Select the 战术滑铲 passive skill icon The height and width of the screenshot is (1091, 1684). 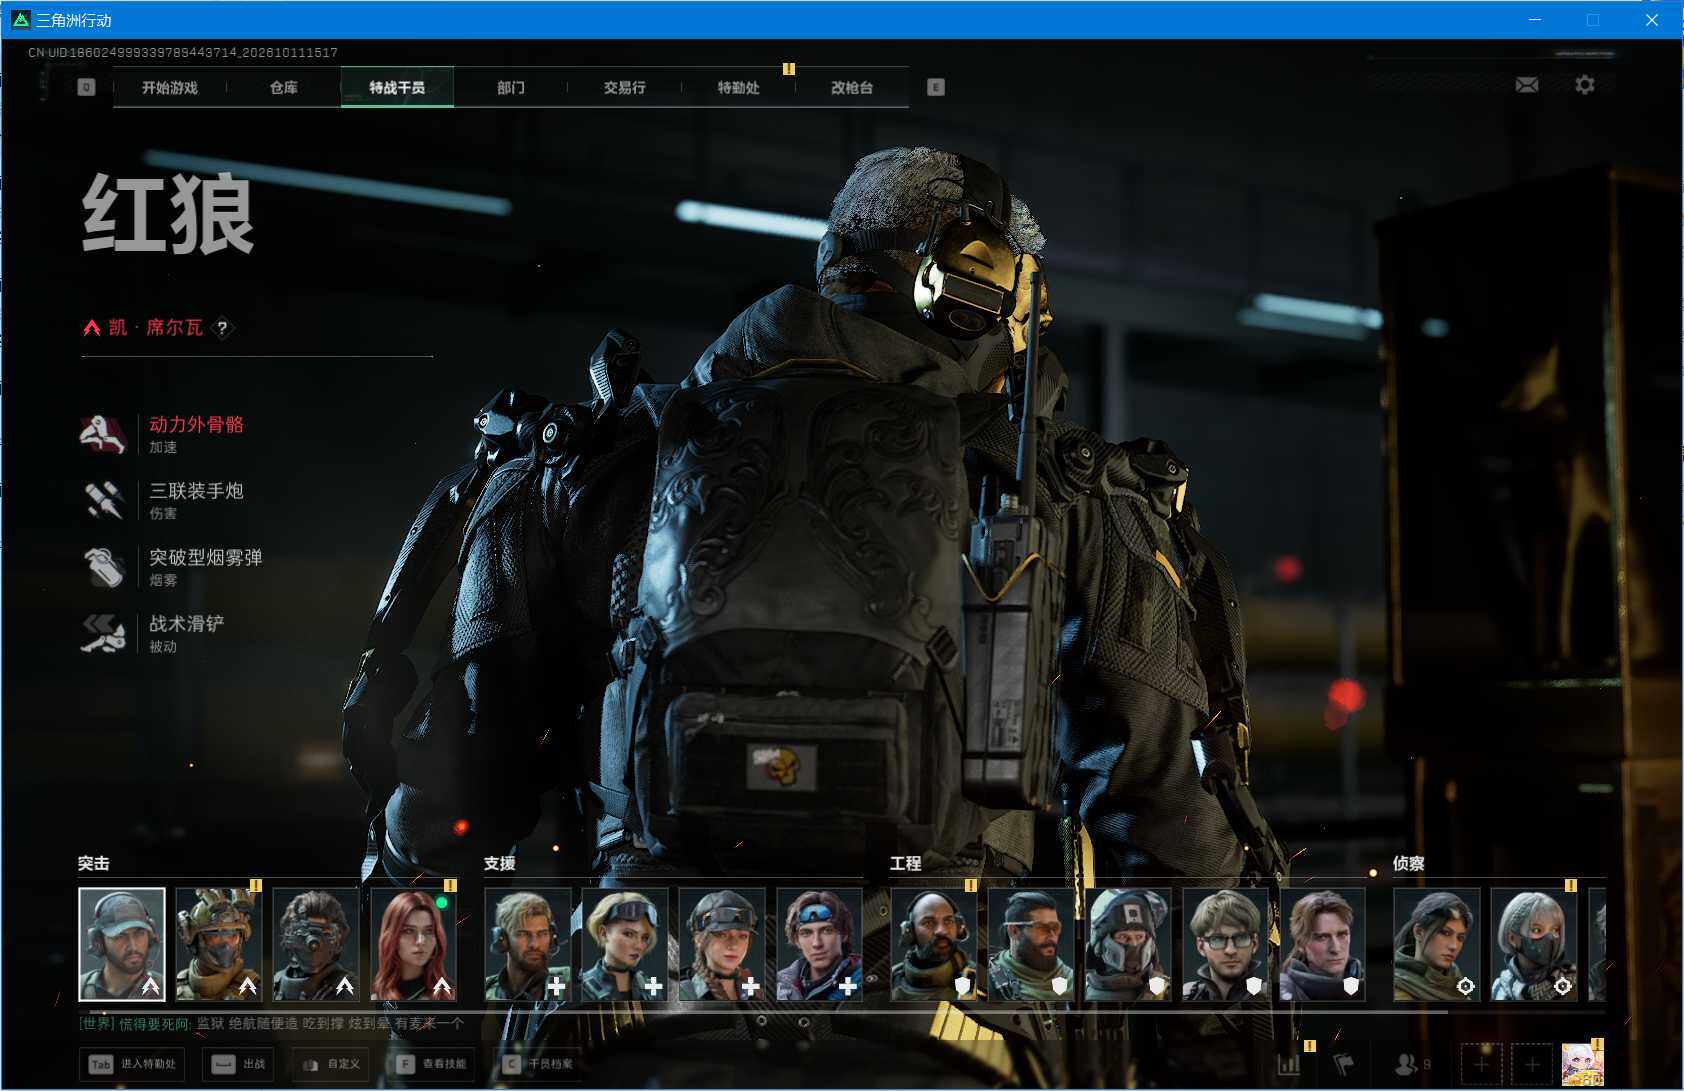pos(103,633)
